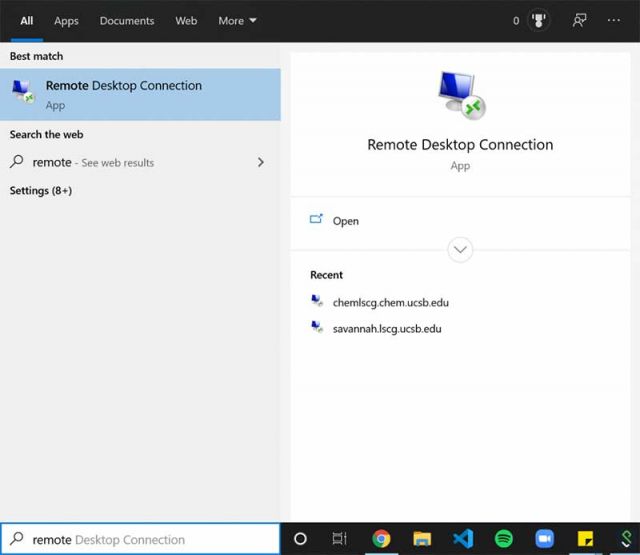Click the Best match heading

(36, 56)
